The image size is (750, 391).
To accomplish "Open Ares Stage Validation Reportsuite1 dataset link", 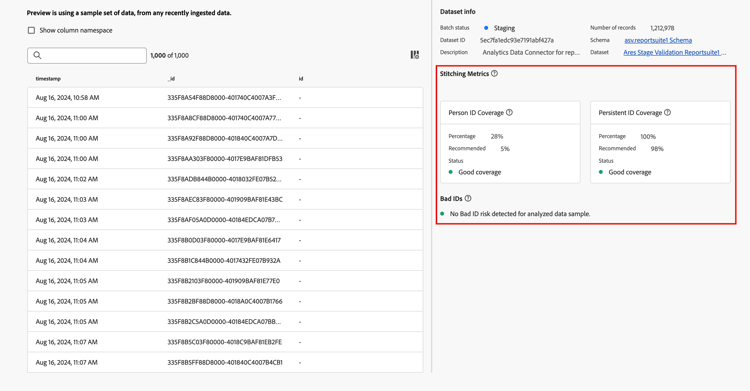I will click(675, 53).
